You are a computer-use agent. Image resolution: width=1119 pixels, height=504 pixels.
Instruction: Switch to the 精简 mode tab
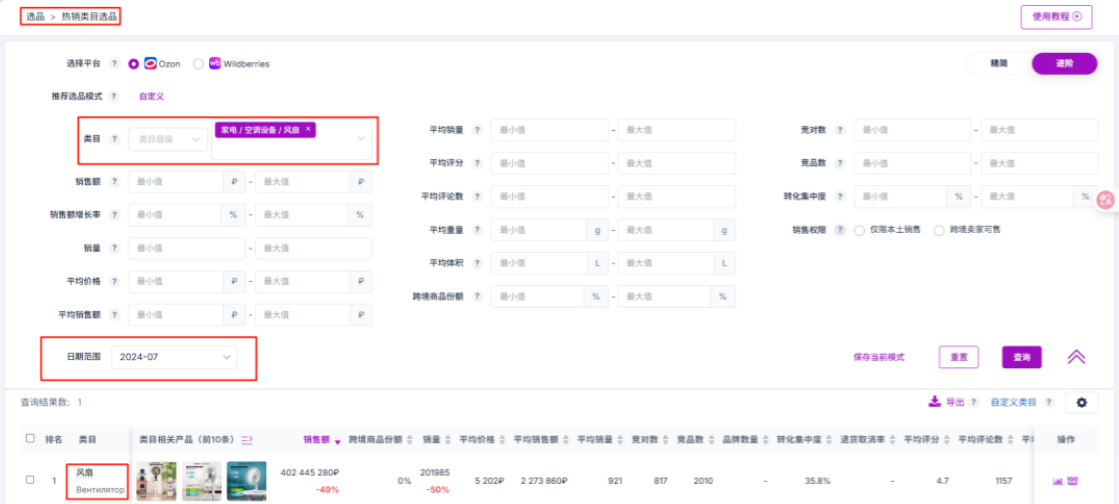pyautogui.click(x=998, y=63)
